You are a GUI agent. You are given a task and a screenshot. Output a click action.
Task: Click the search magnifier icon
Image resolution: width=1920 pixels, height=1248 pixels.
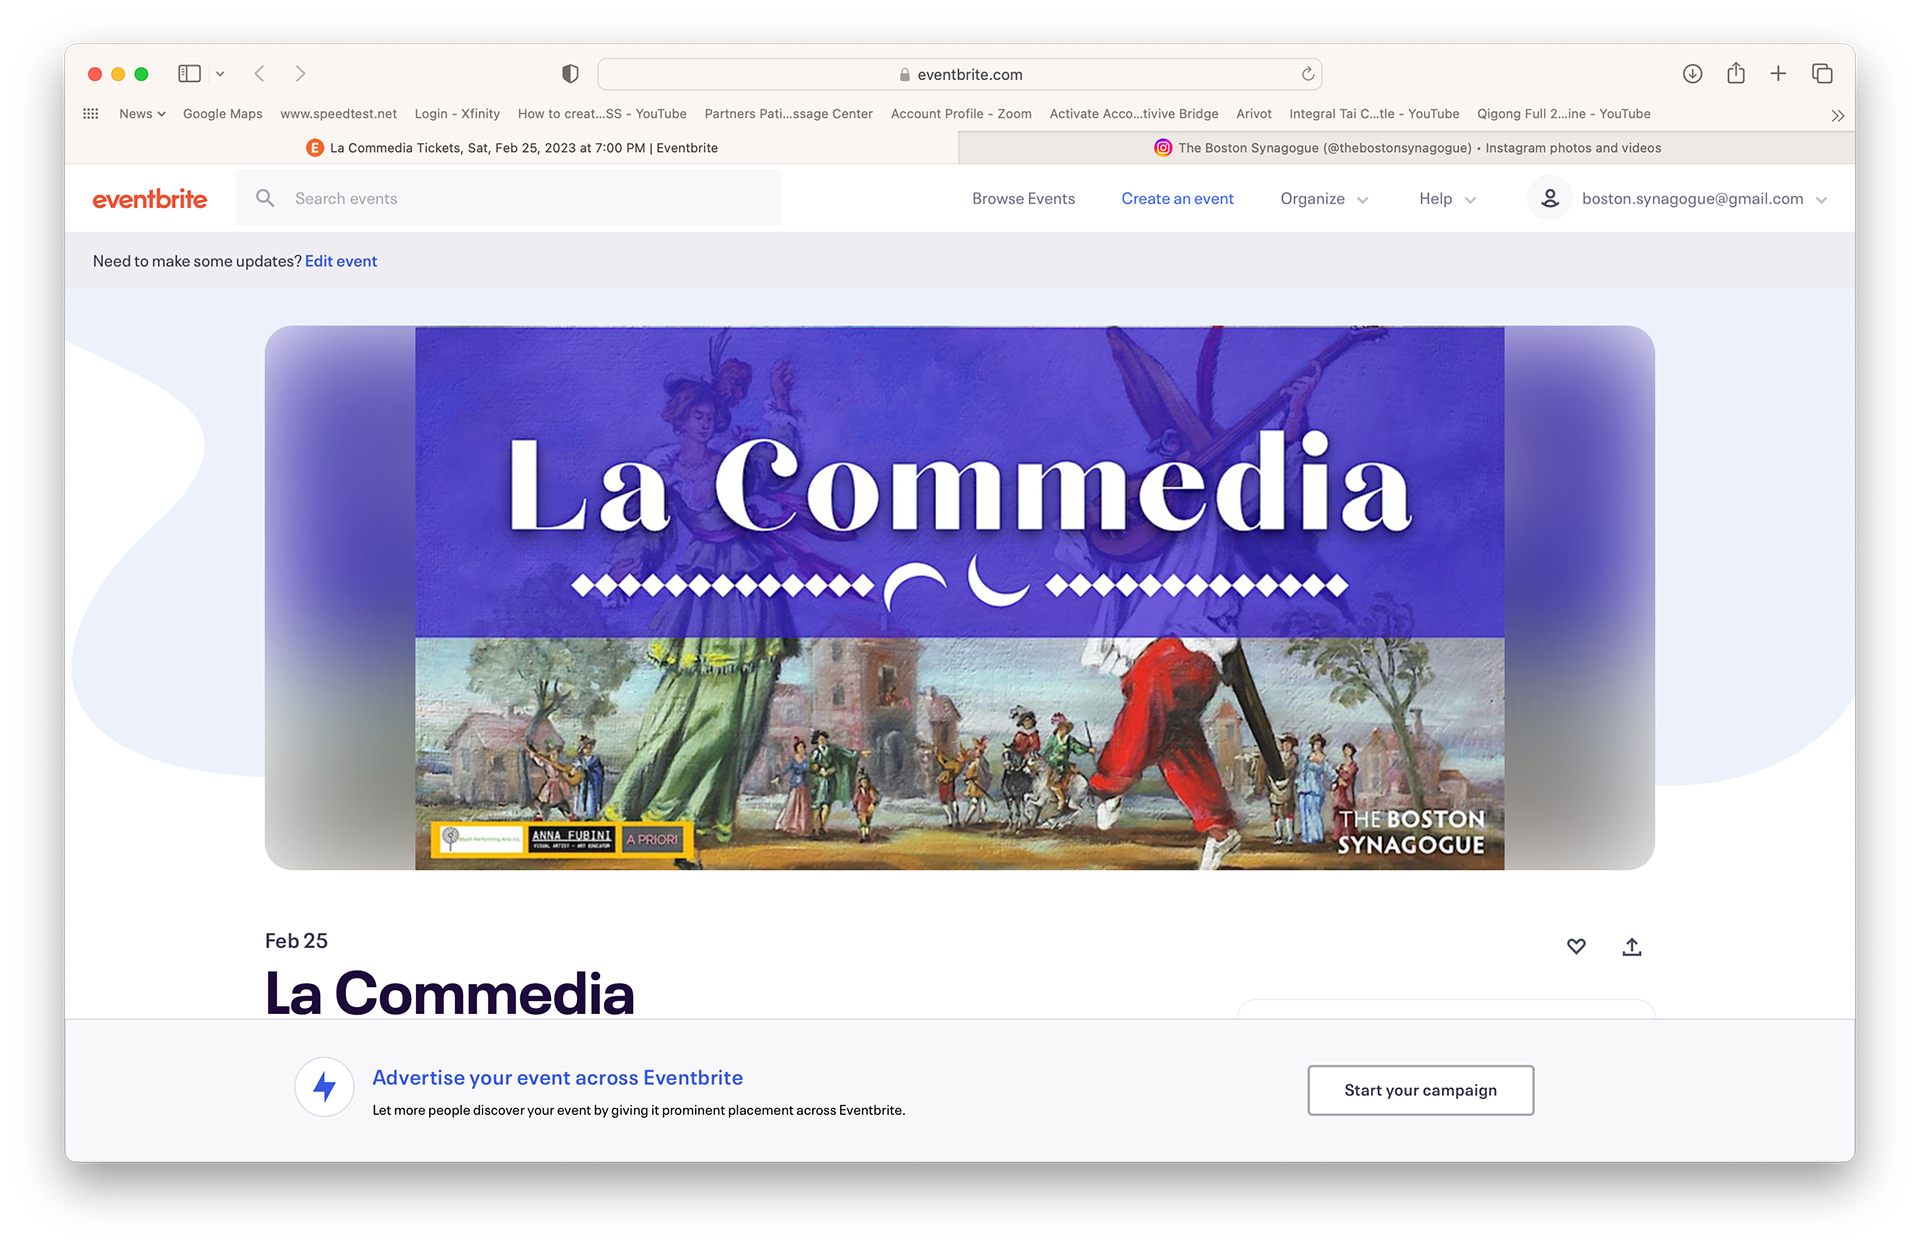point(265,198)
